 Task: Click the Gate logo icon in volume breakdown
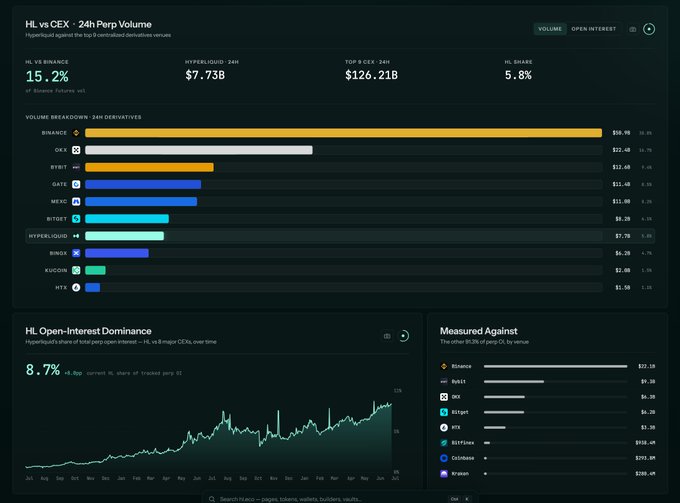tap(76, 184)
